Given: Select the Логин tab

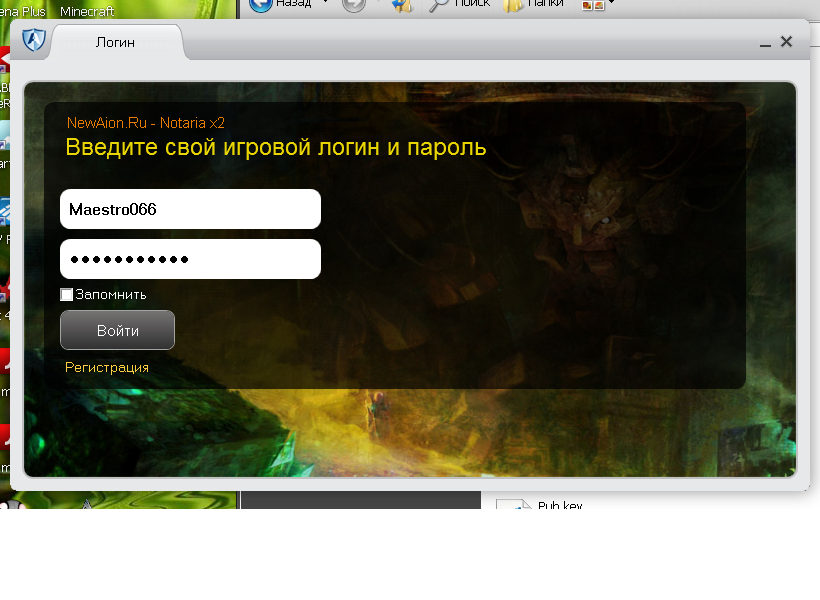Looking at the screenshot, I should (x=116, y=42).
